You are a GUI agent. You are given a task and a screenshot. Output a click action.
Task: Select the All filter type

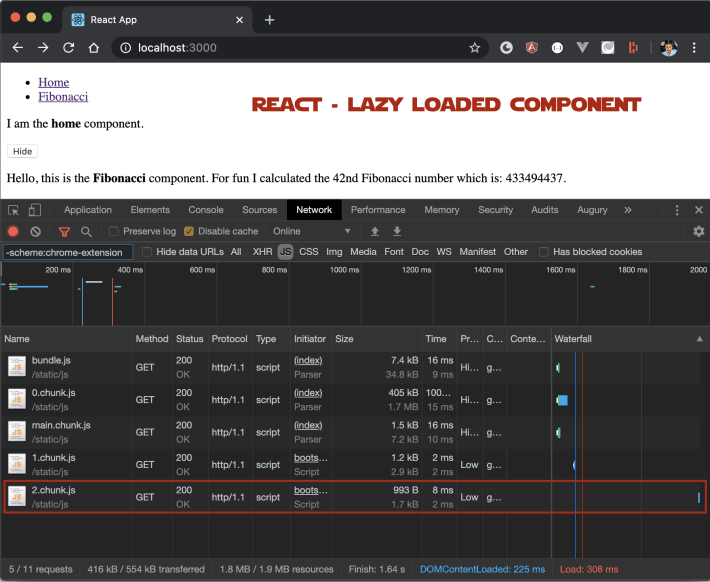click(x=236, y=252)
